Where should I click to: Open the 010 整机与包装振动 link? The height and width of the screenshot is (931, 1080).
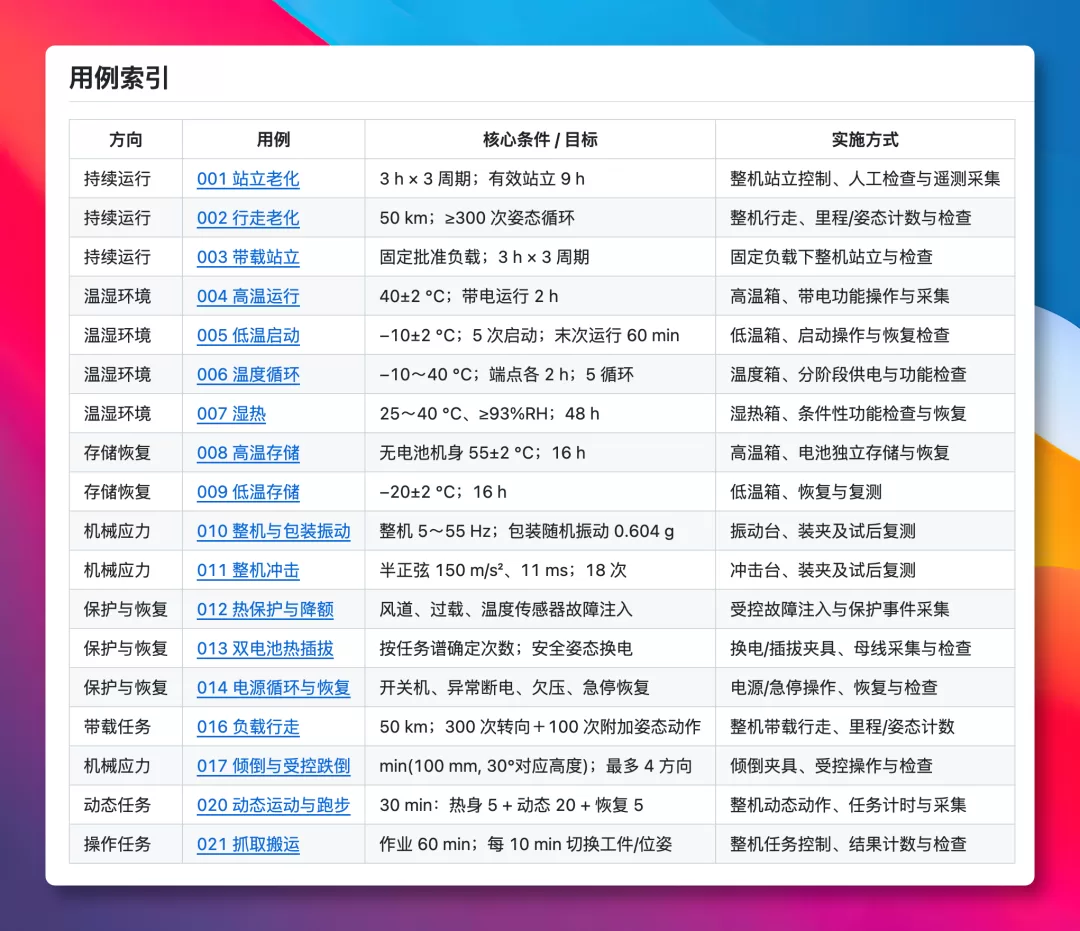[273, 532]
